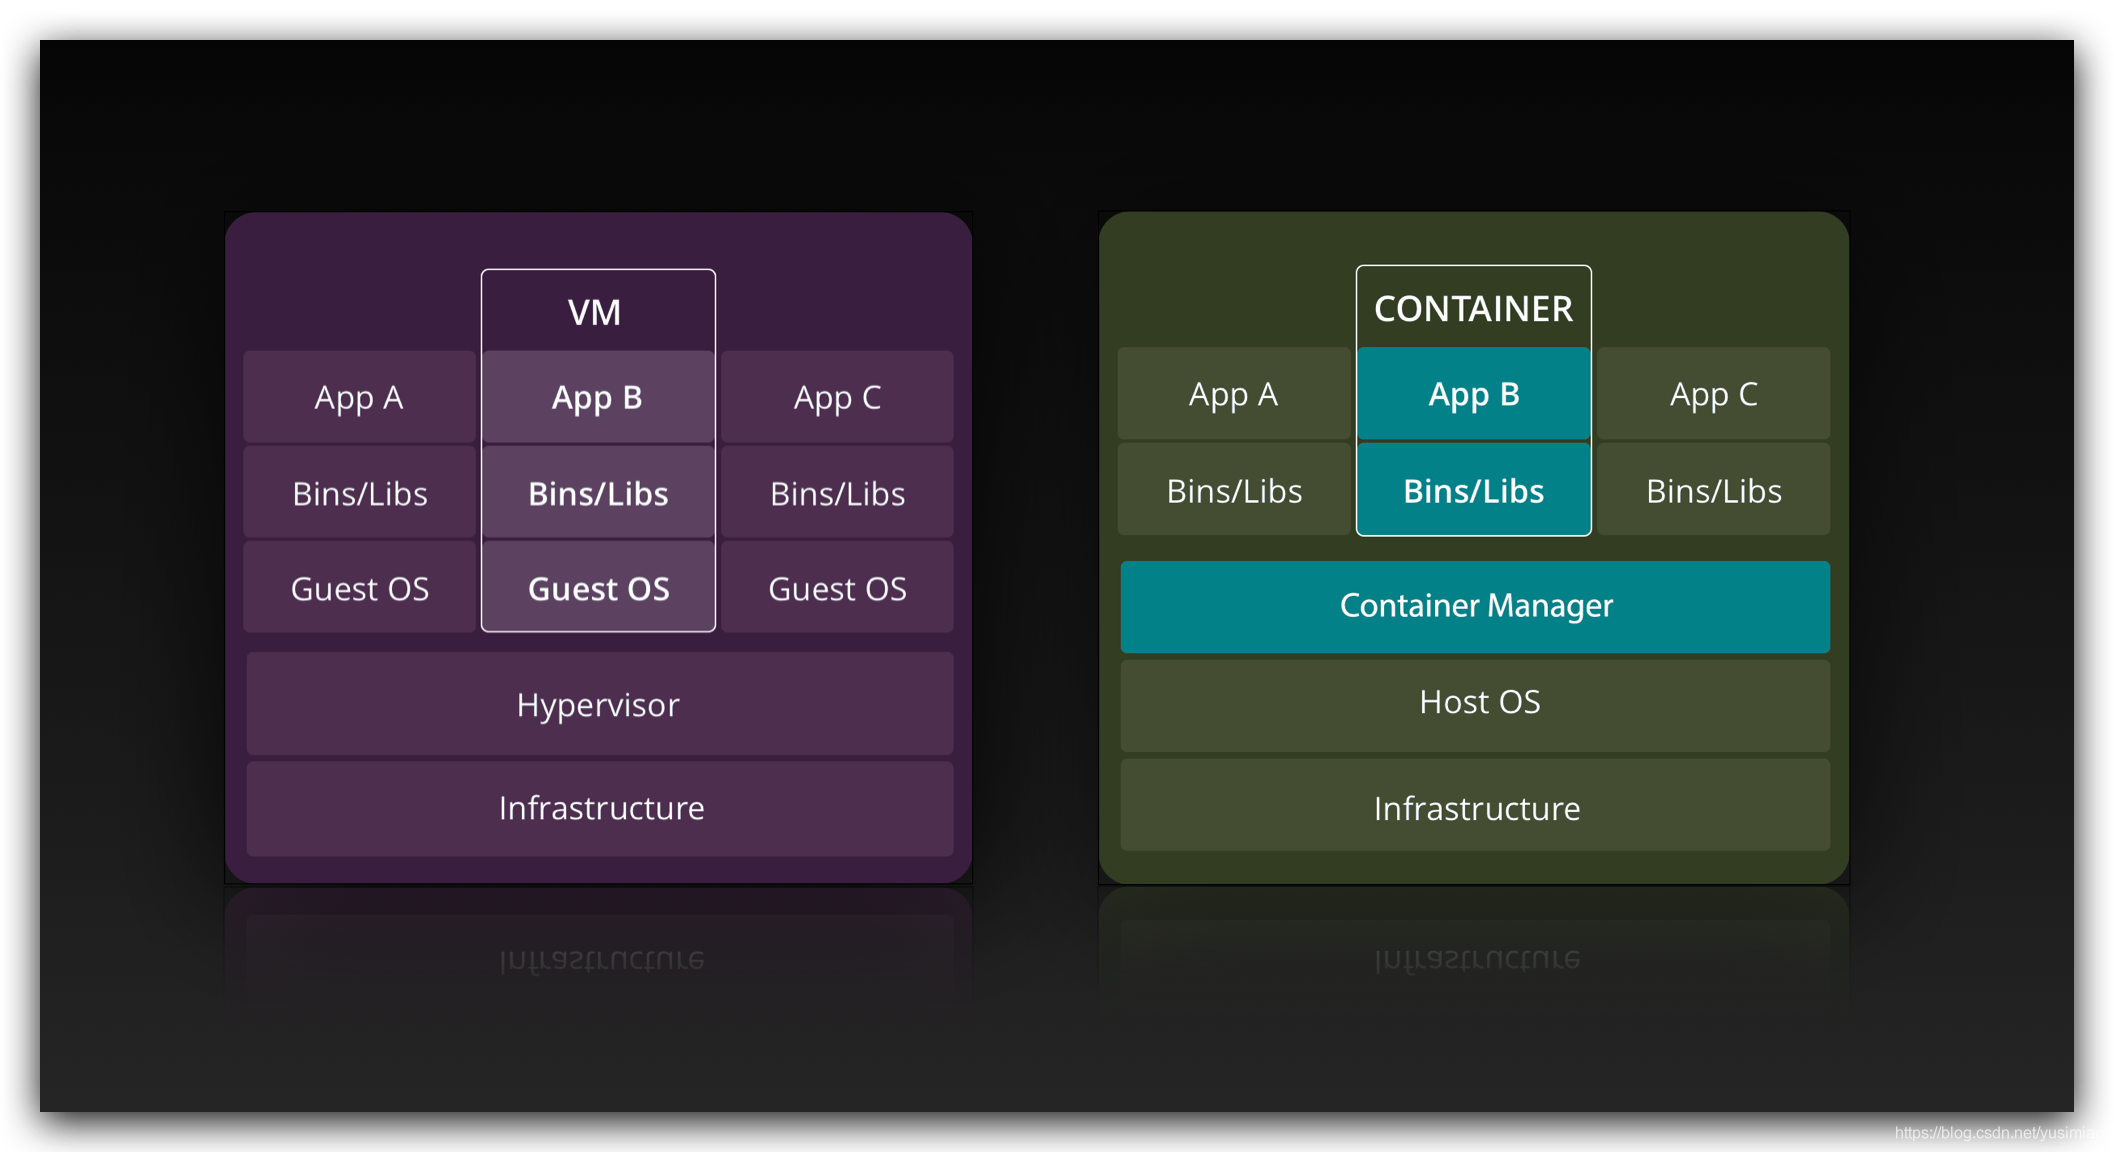Viewport: 2114px width, 1152px height.
Task: Click the Container Manager bar
Action: point(1475,606)
